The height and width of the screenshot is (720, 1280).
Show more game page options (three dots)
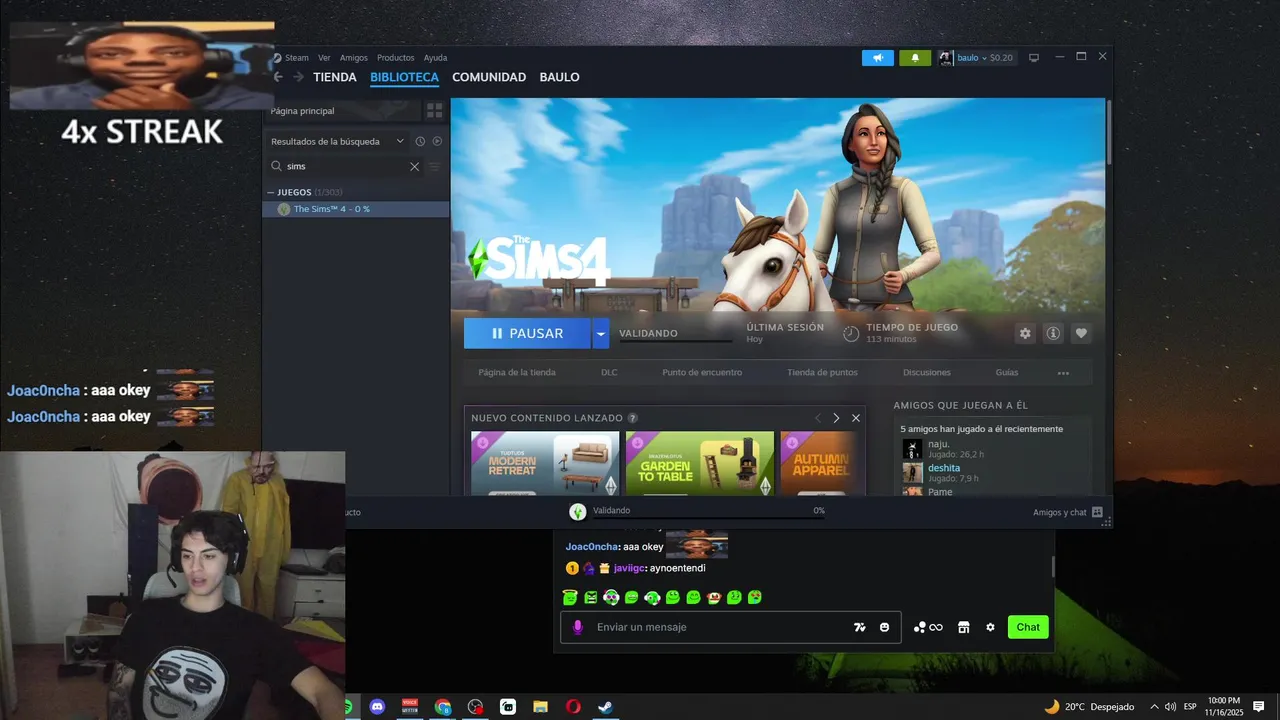pyautogui.click(x=1063, y=373)
